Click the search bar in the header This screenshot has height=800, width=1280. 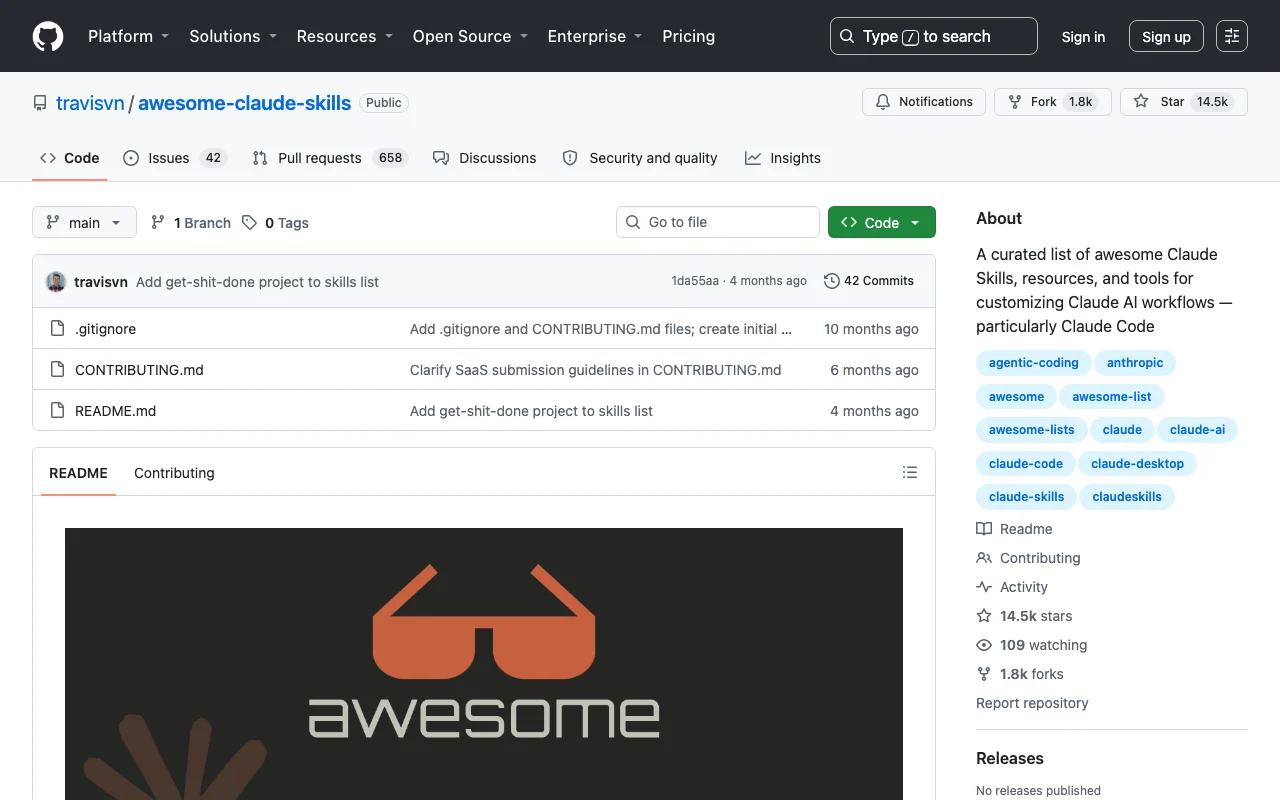[934, 36]
